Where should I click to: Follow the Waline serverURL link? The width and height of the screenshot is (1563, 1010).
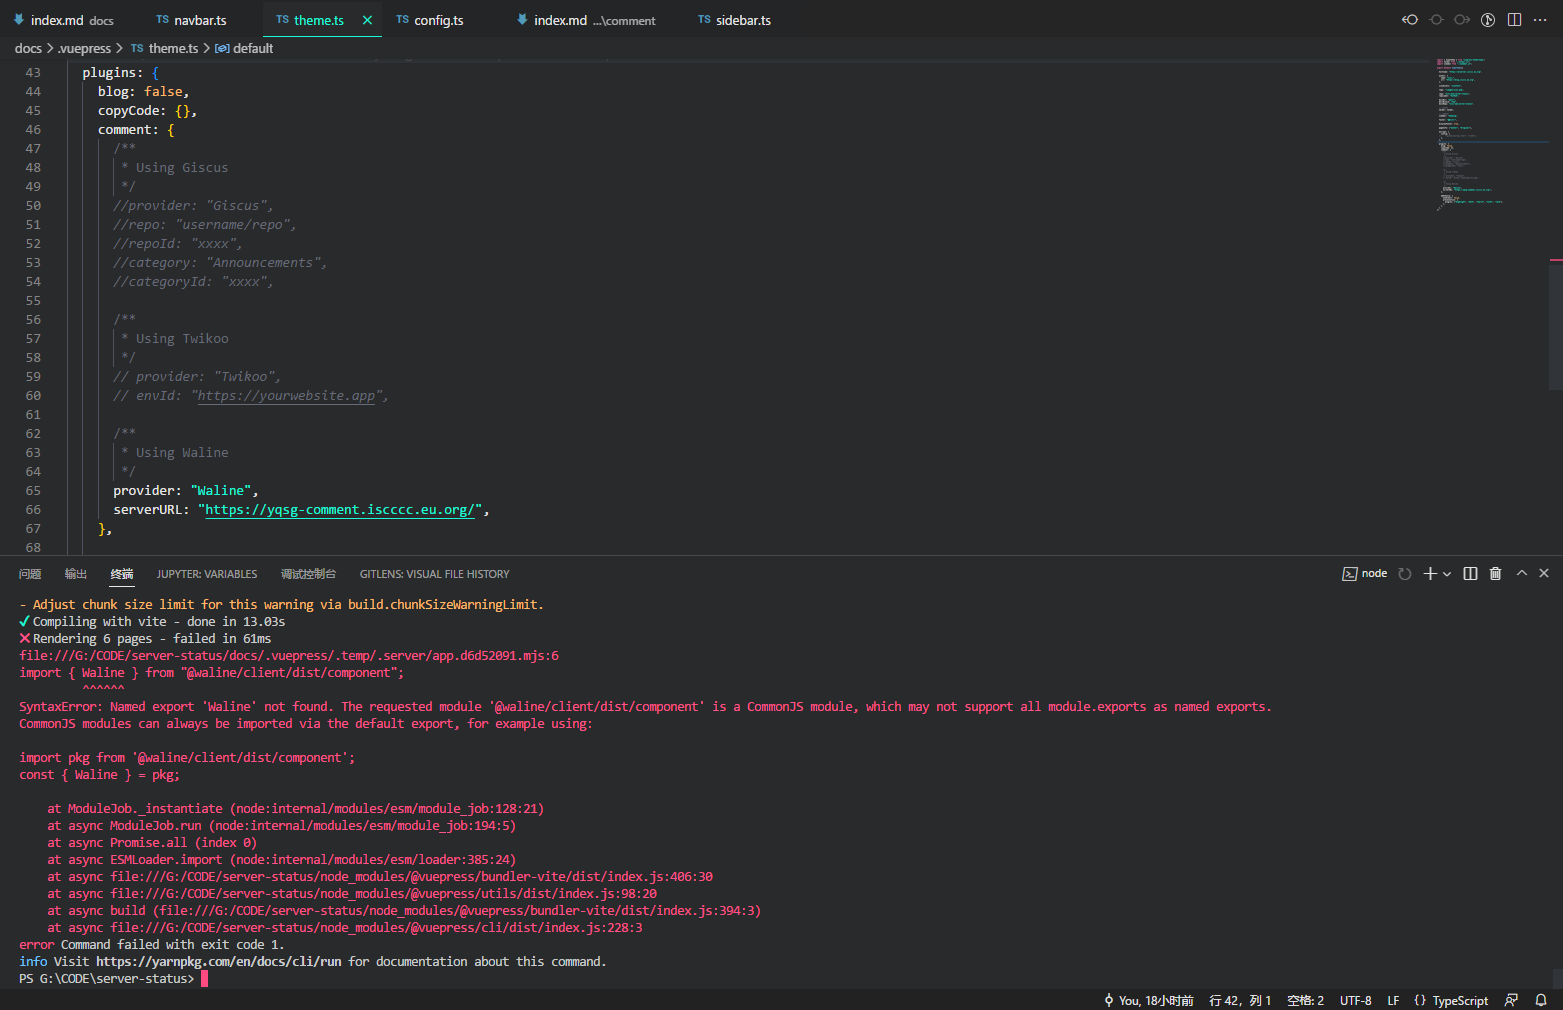tap(340, 509)
